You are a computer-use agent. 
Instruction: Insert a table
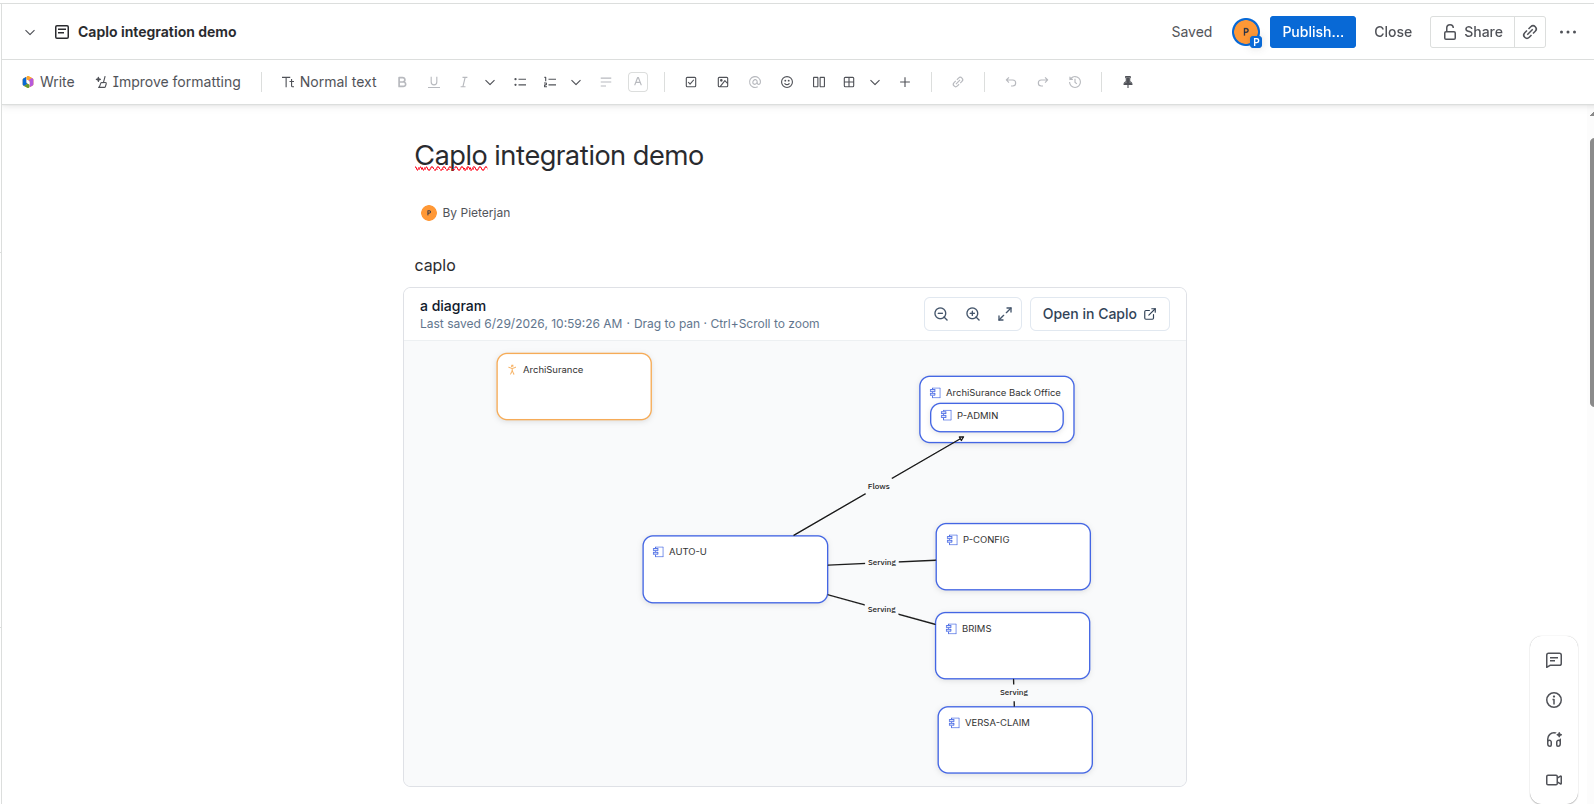[849, 82]
